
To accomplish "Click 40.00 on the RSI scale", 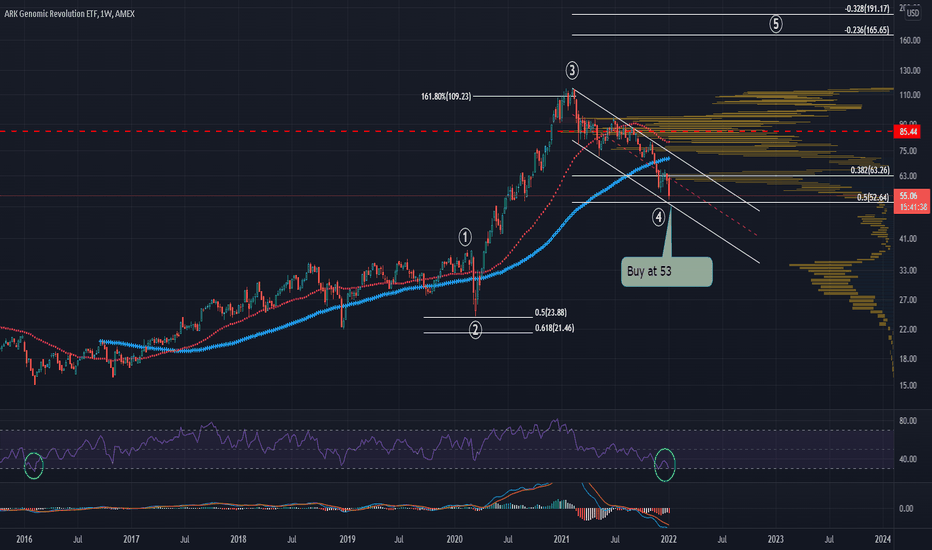I will (x=908, y=459).
